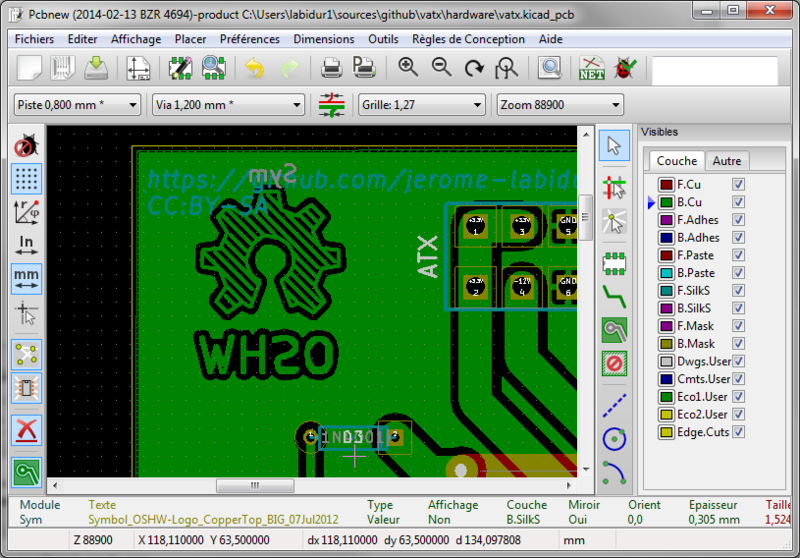Click the horizontal scrollbar thumb
The image size is (800, 558).
255,486
